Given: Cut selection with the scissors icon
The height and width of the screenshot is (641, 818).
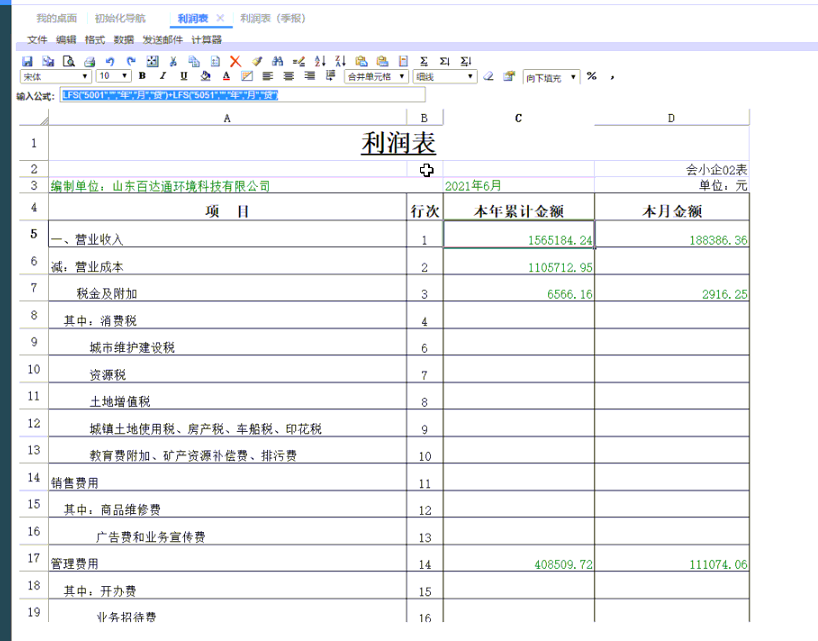Looking at the screenshot, I should [173, 62].
